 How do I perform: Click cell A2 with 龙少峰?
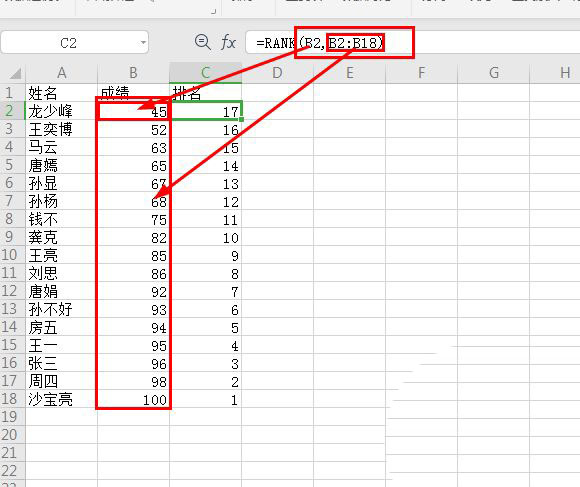[x=61, y=111]
